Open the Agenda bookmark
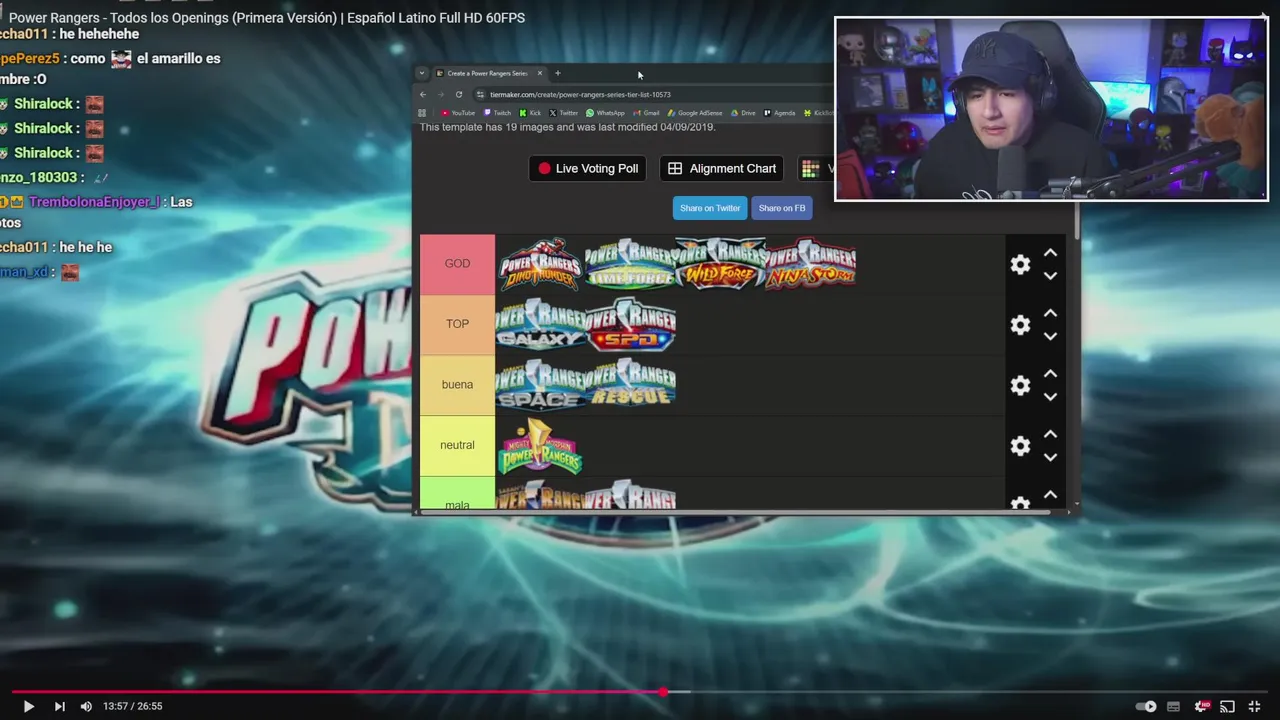Screen dimensions: 1280x720 click(x=780, y=113)
